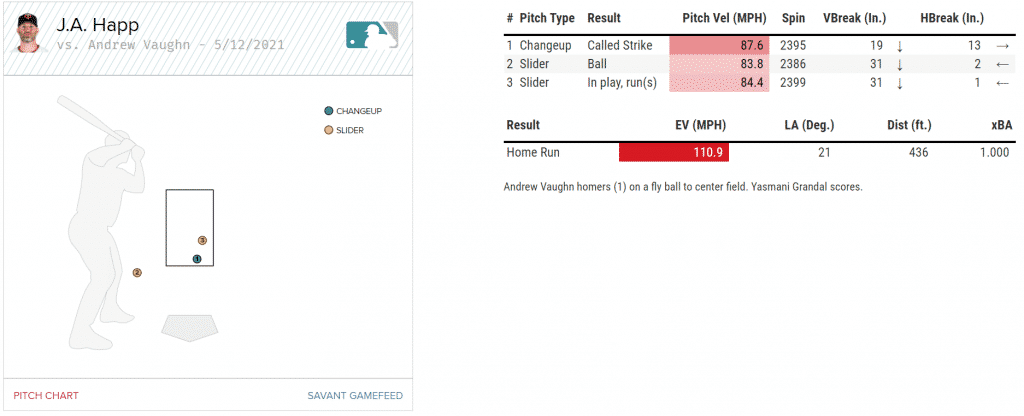Click pitch marker number 3

pyautogui.click(x=202, y=240)
